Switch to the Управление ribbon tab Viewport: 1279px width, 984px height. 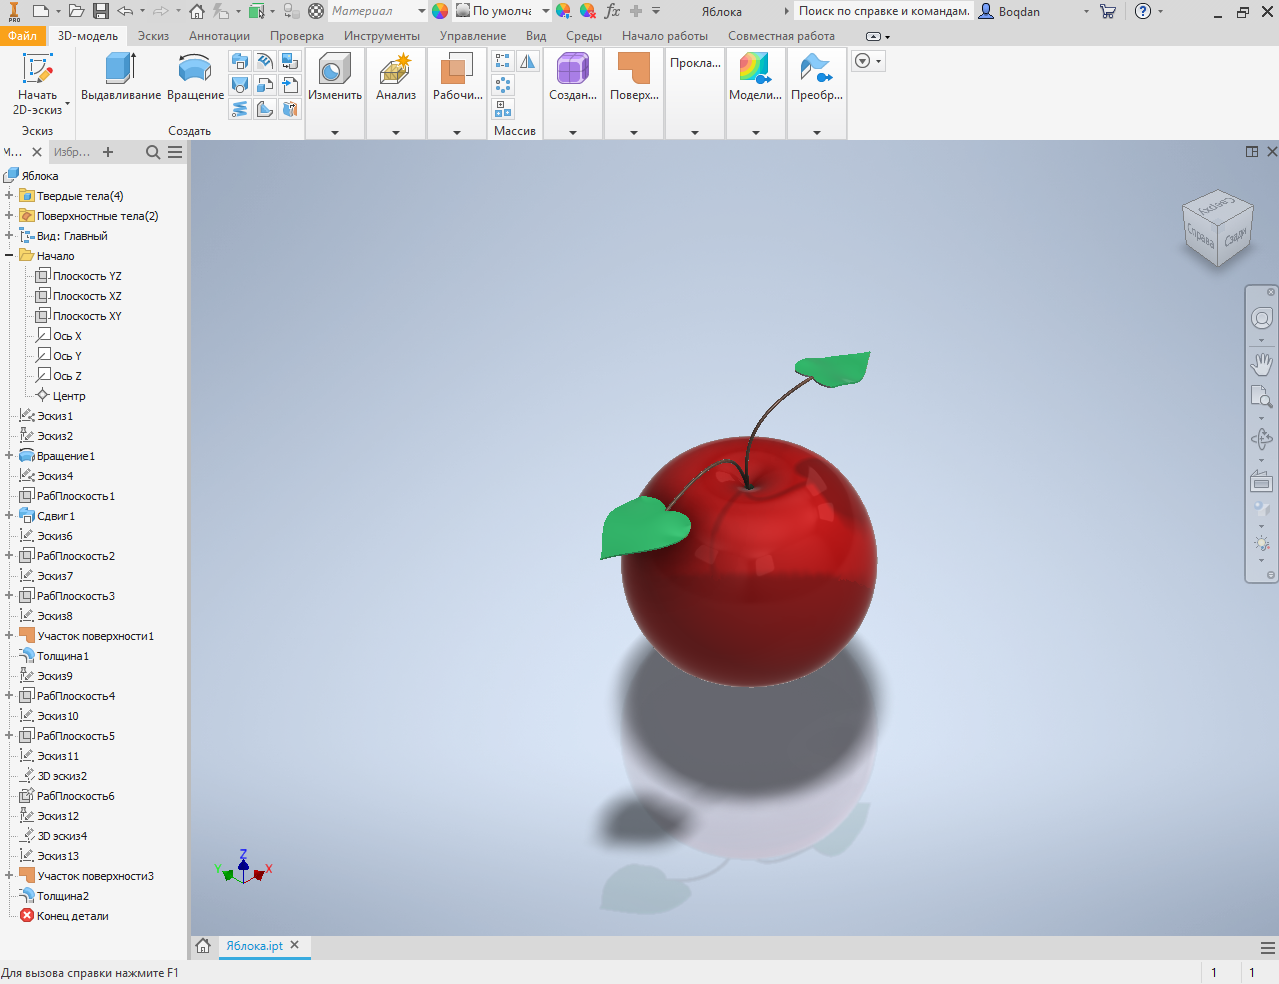coord(473,35)
